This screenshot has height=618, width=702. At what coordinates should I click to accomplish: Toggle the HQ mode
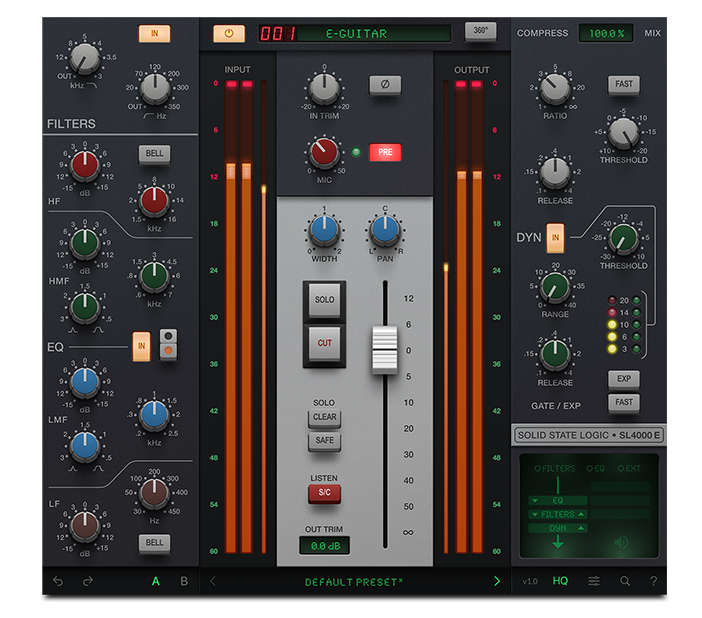[x=560, y=581]
